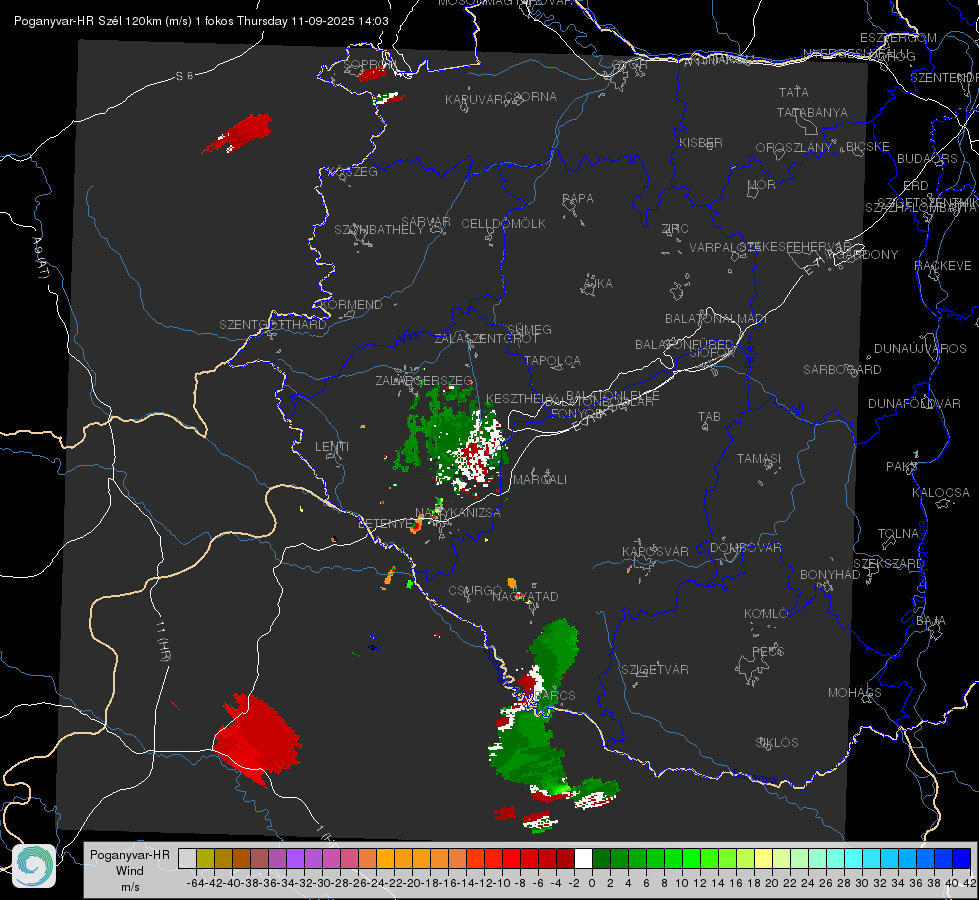Select the RACKEVE label
979x900 pixels.
tap(943, 266)
